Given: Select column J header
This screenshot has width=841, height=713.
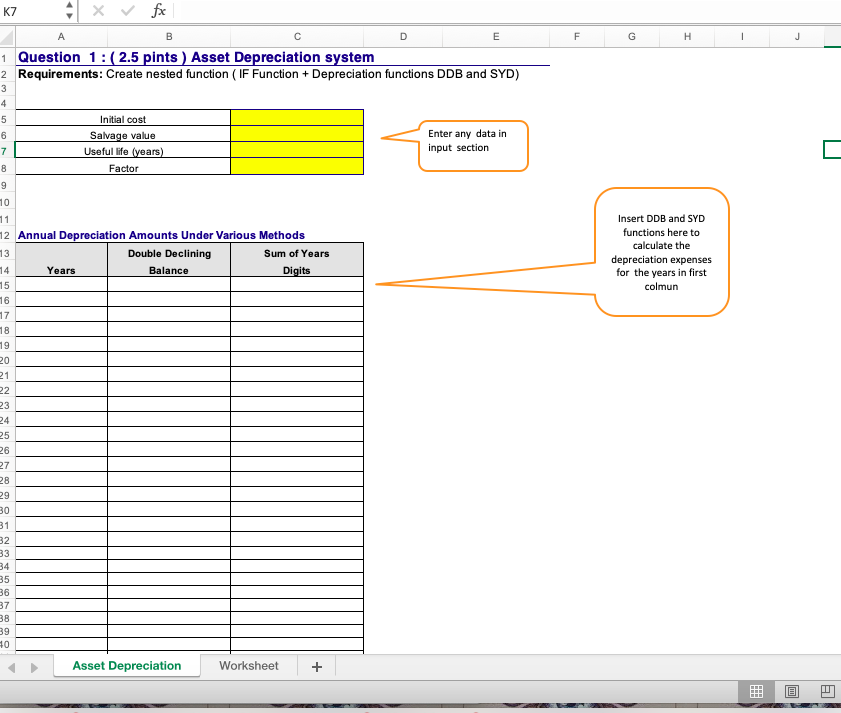Looking at the screenshot, I should click(x=797, y=36).
